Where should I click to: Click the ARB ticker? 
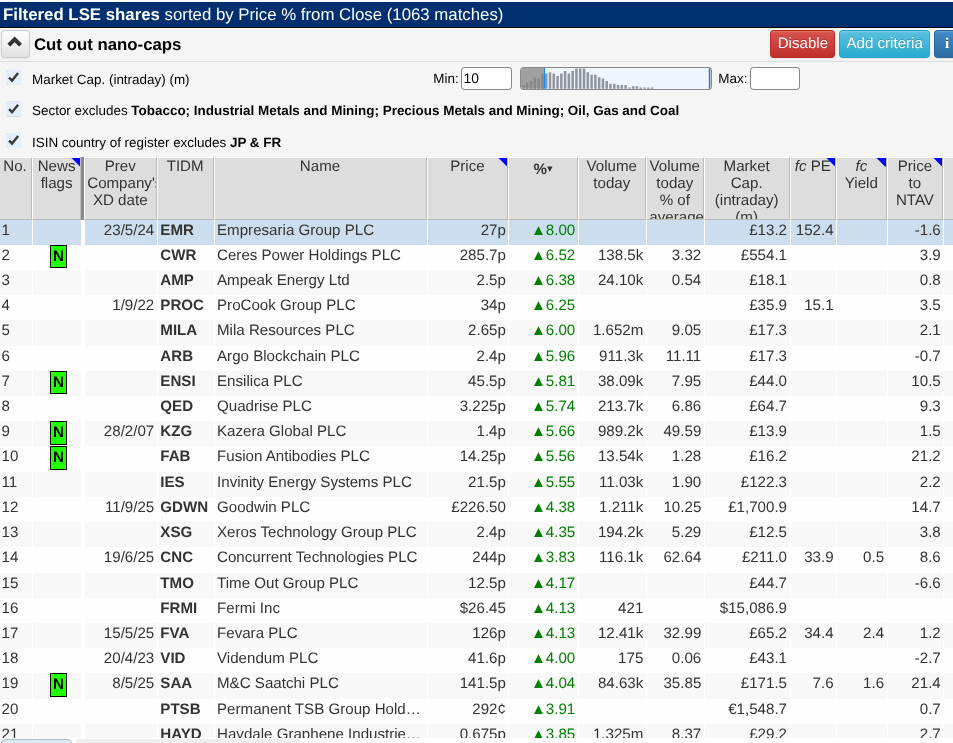pyautogui.click(x=176, y=356)
